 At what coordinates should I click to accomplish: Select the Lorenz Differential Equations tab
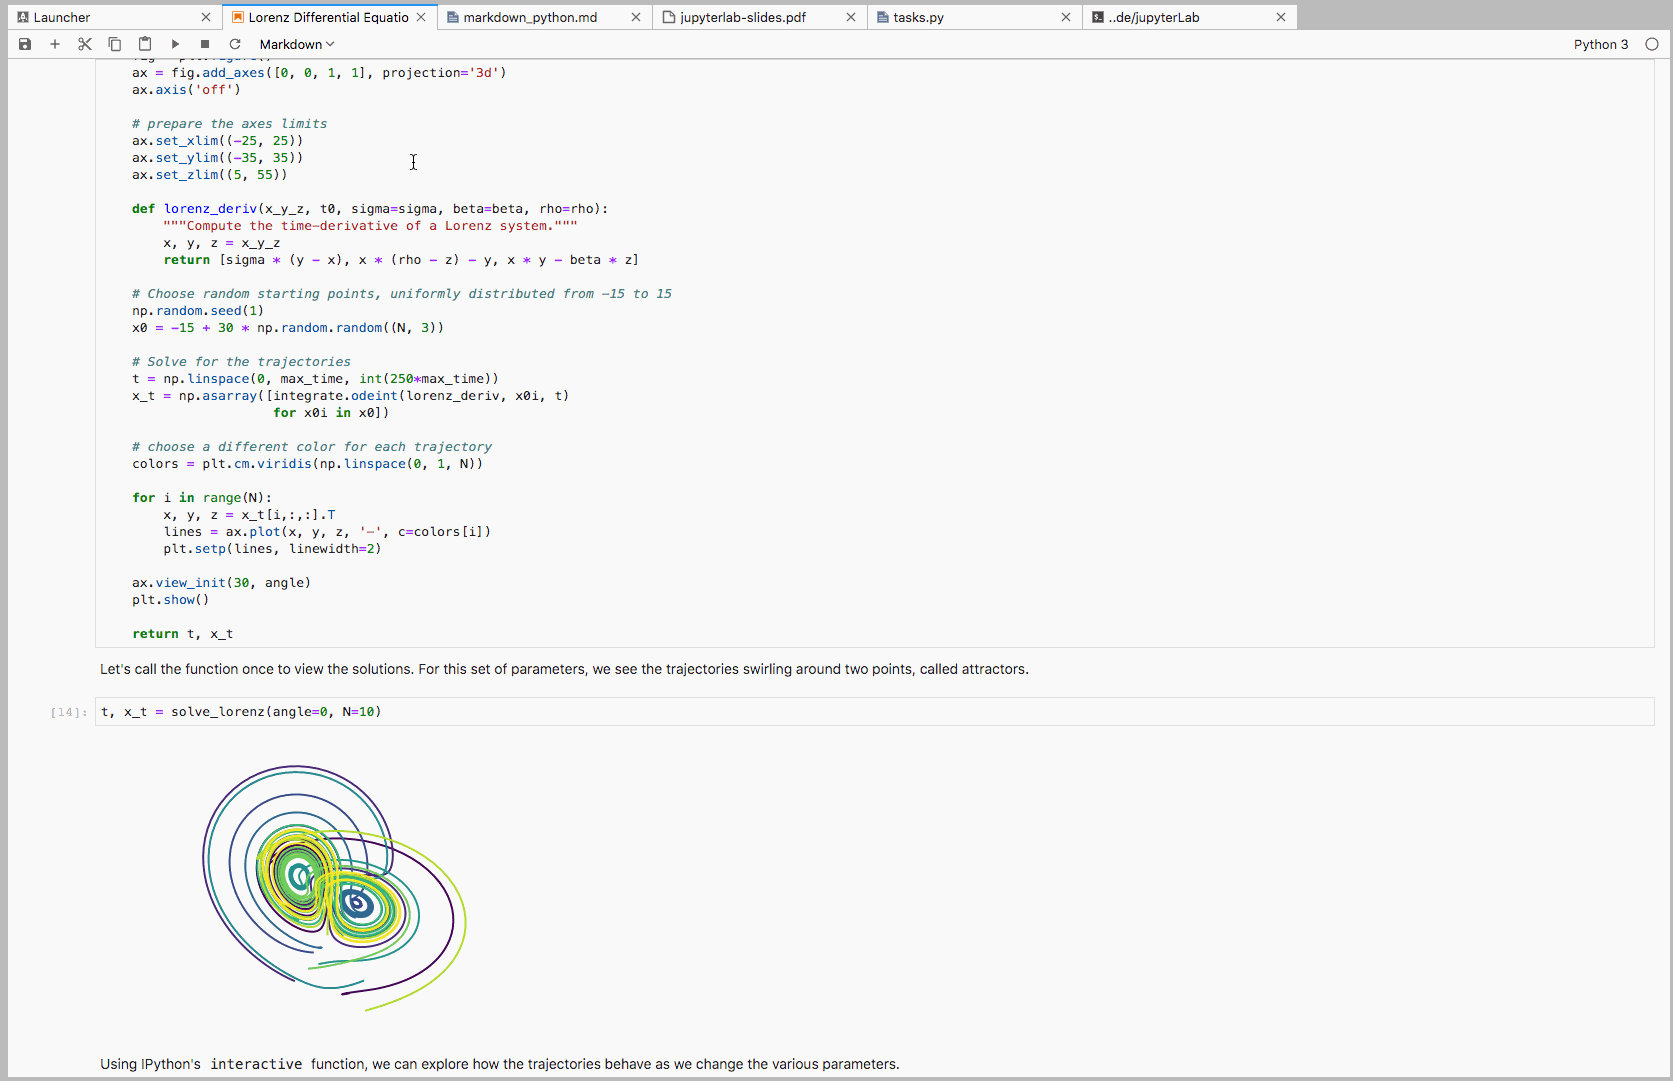coord(329,17)
